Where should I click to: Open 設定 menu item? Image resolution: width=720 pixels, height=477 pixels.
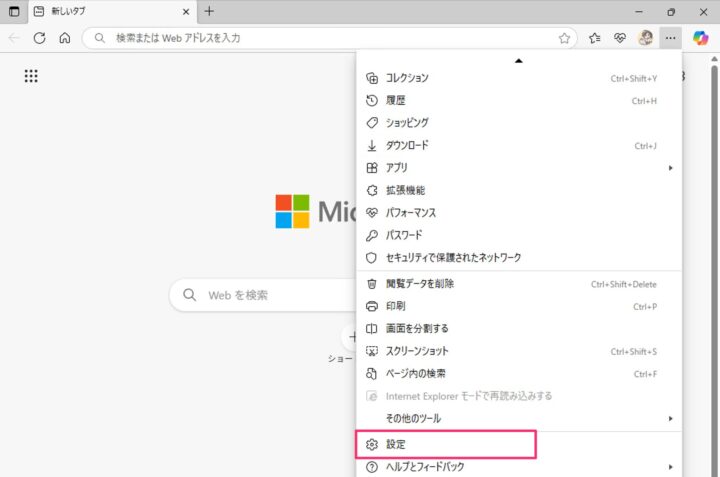pyautogui.click(x=519, y=444)
